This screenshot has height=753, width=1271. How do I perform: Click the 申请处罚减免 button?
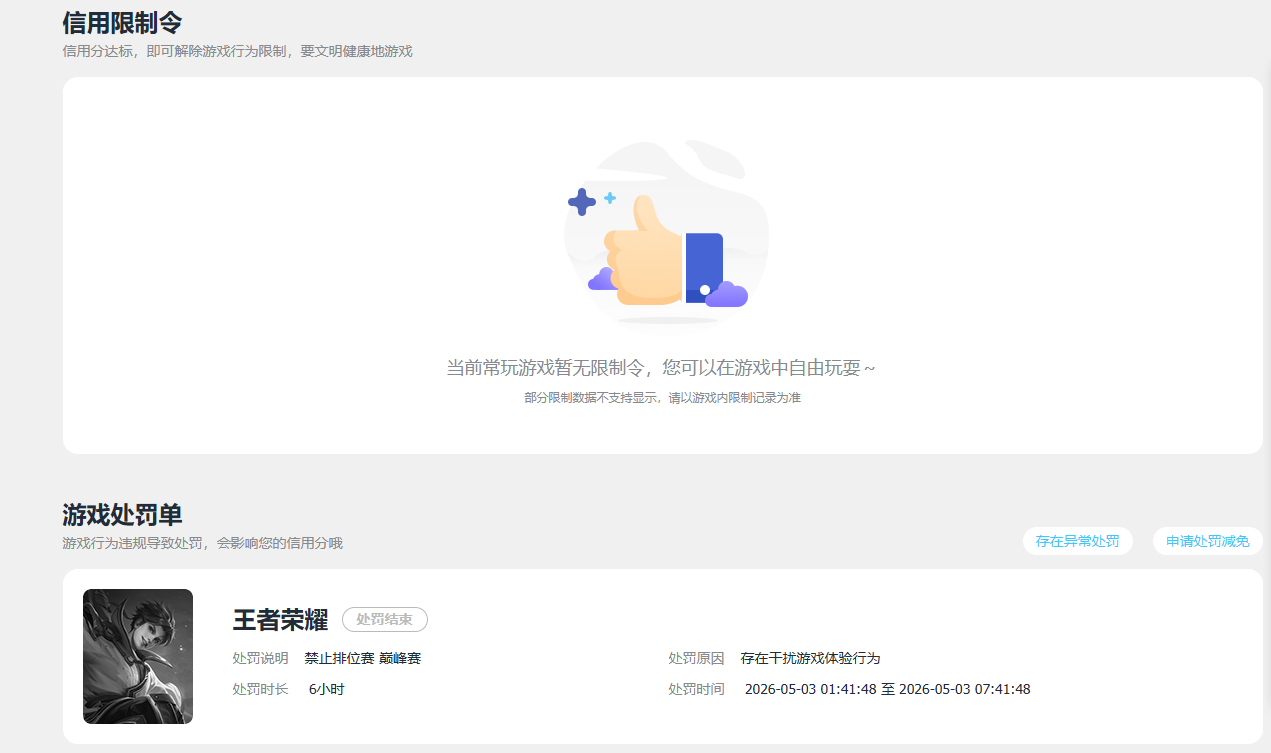(x=1207, y=541)
